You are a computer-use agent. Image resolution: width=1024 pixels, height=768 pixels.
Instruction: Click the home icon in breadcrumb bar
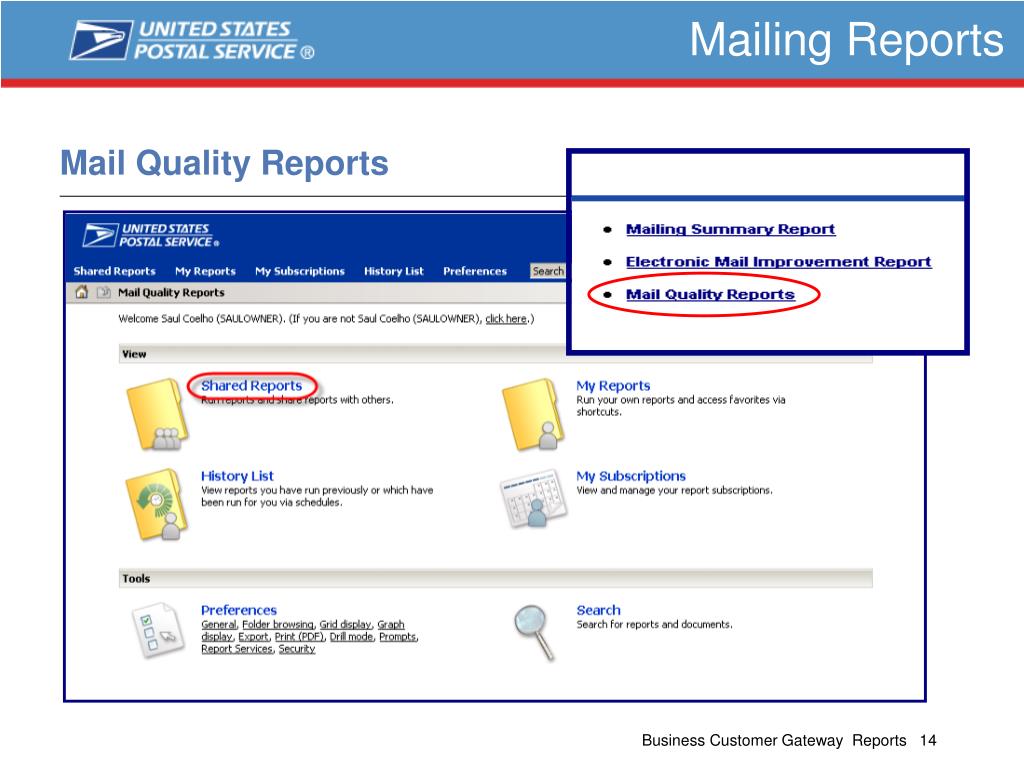point(82,292)
